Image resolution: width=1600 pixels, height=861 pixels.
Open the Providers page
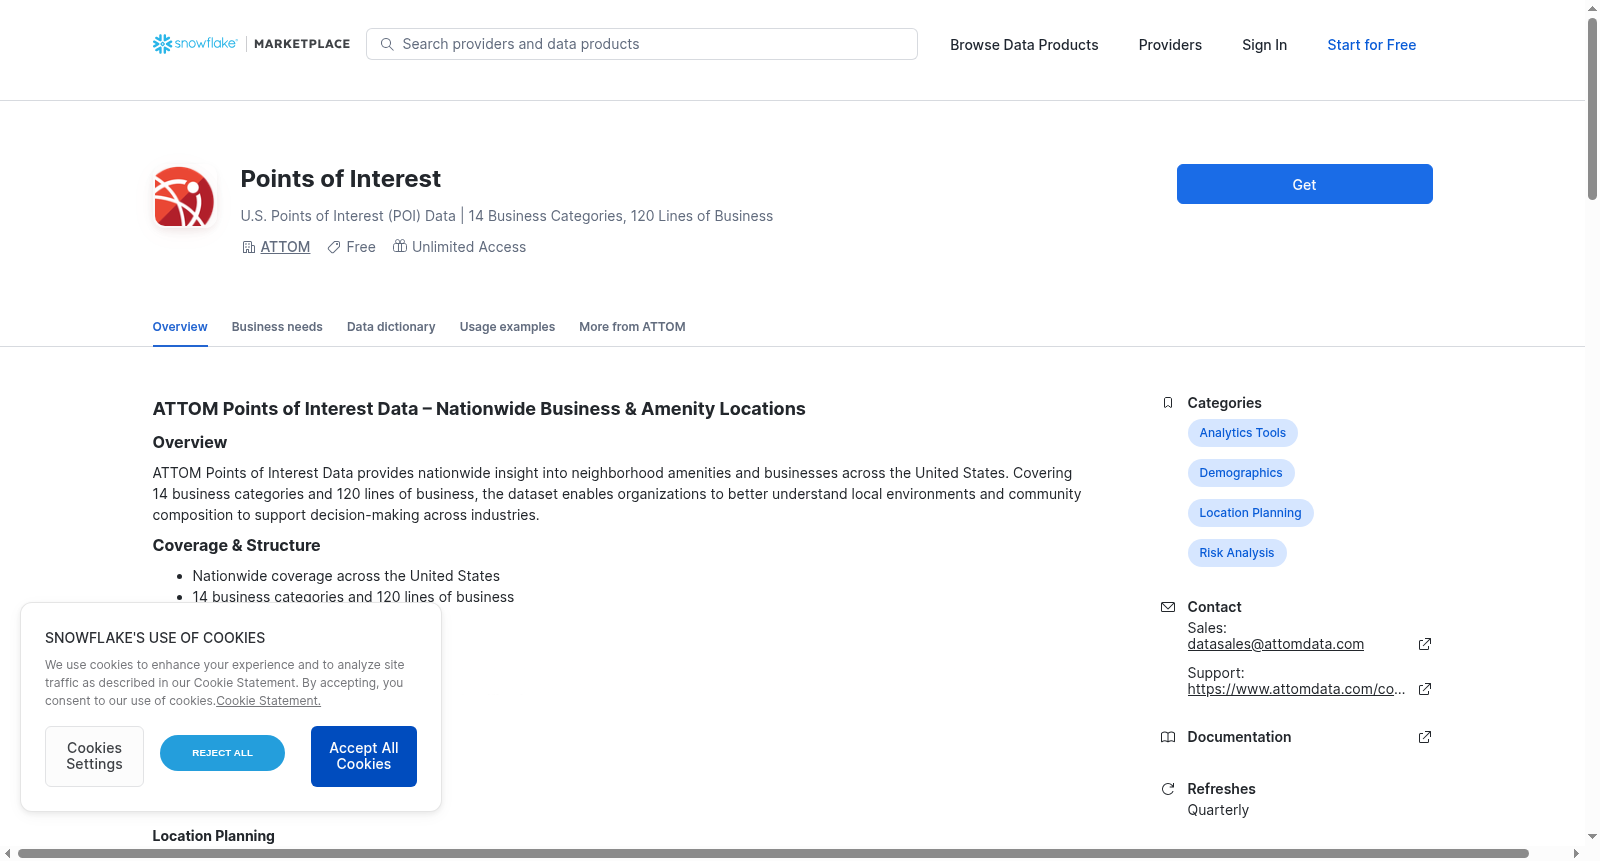pyautogui.click(x=1170, y=45)
